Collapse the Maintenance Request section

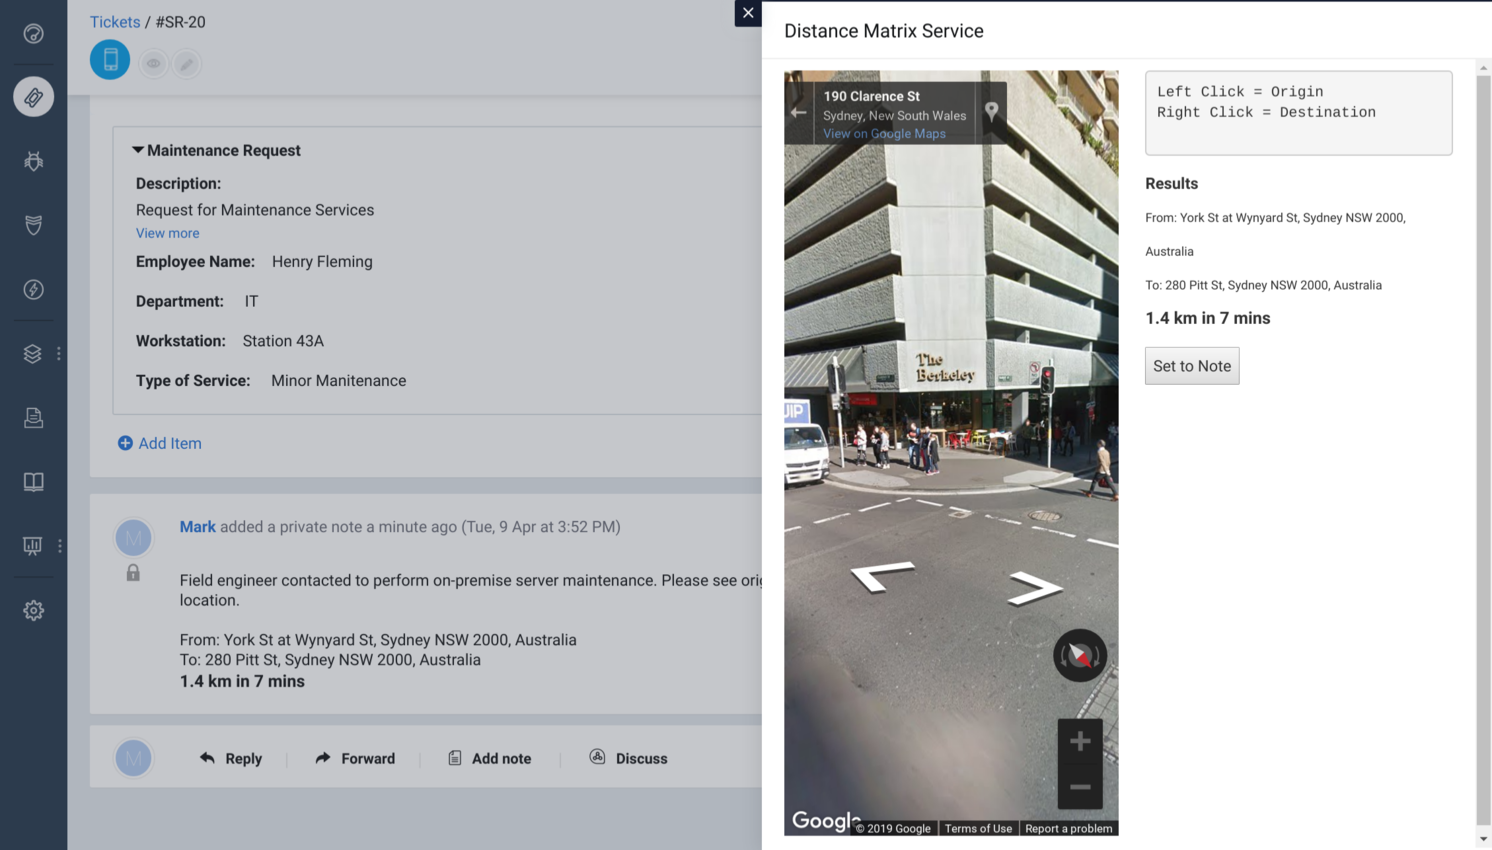coord(138,150)
